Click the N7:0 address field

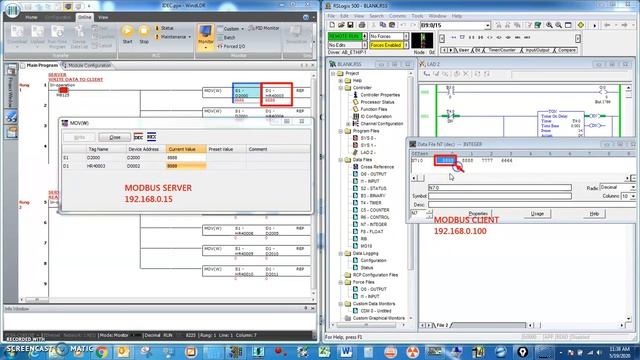(x=500, y=187)
